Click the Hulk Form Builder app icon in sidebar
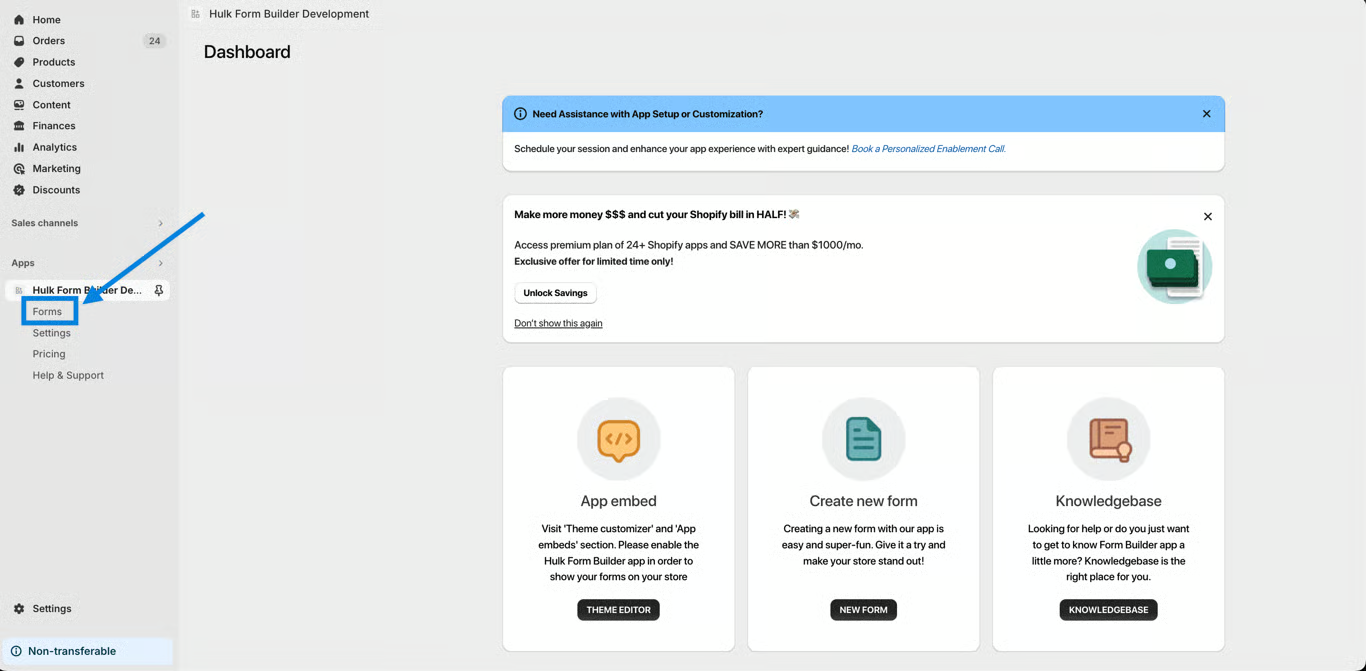 coord(19,290)
